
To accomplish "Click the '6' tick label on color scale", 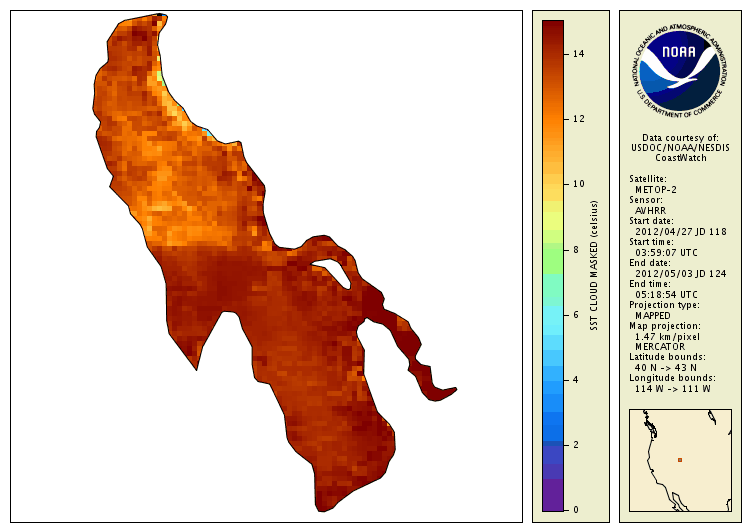I will coord(576,315).
